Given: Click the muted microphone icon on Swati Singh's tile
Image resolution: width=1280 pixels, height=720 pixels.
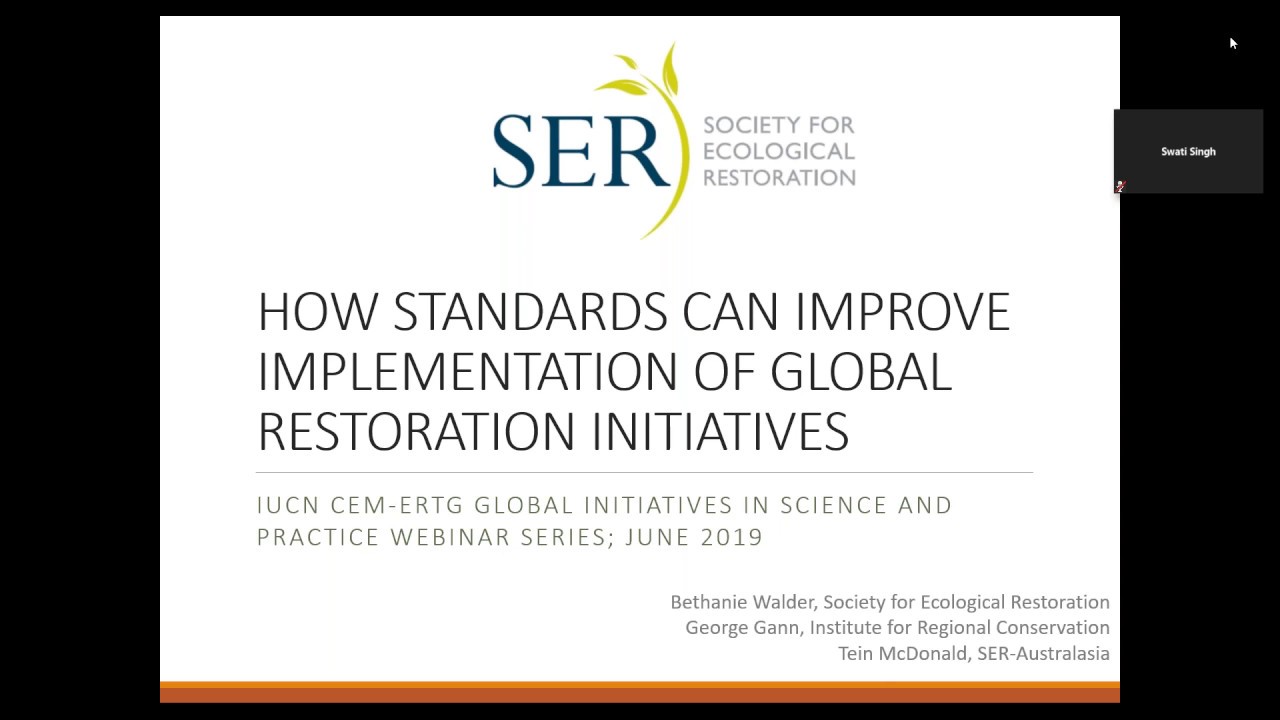Looking at the screenshot, I should click(1121, 186).
